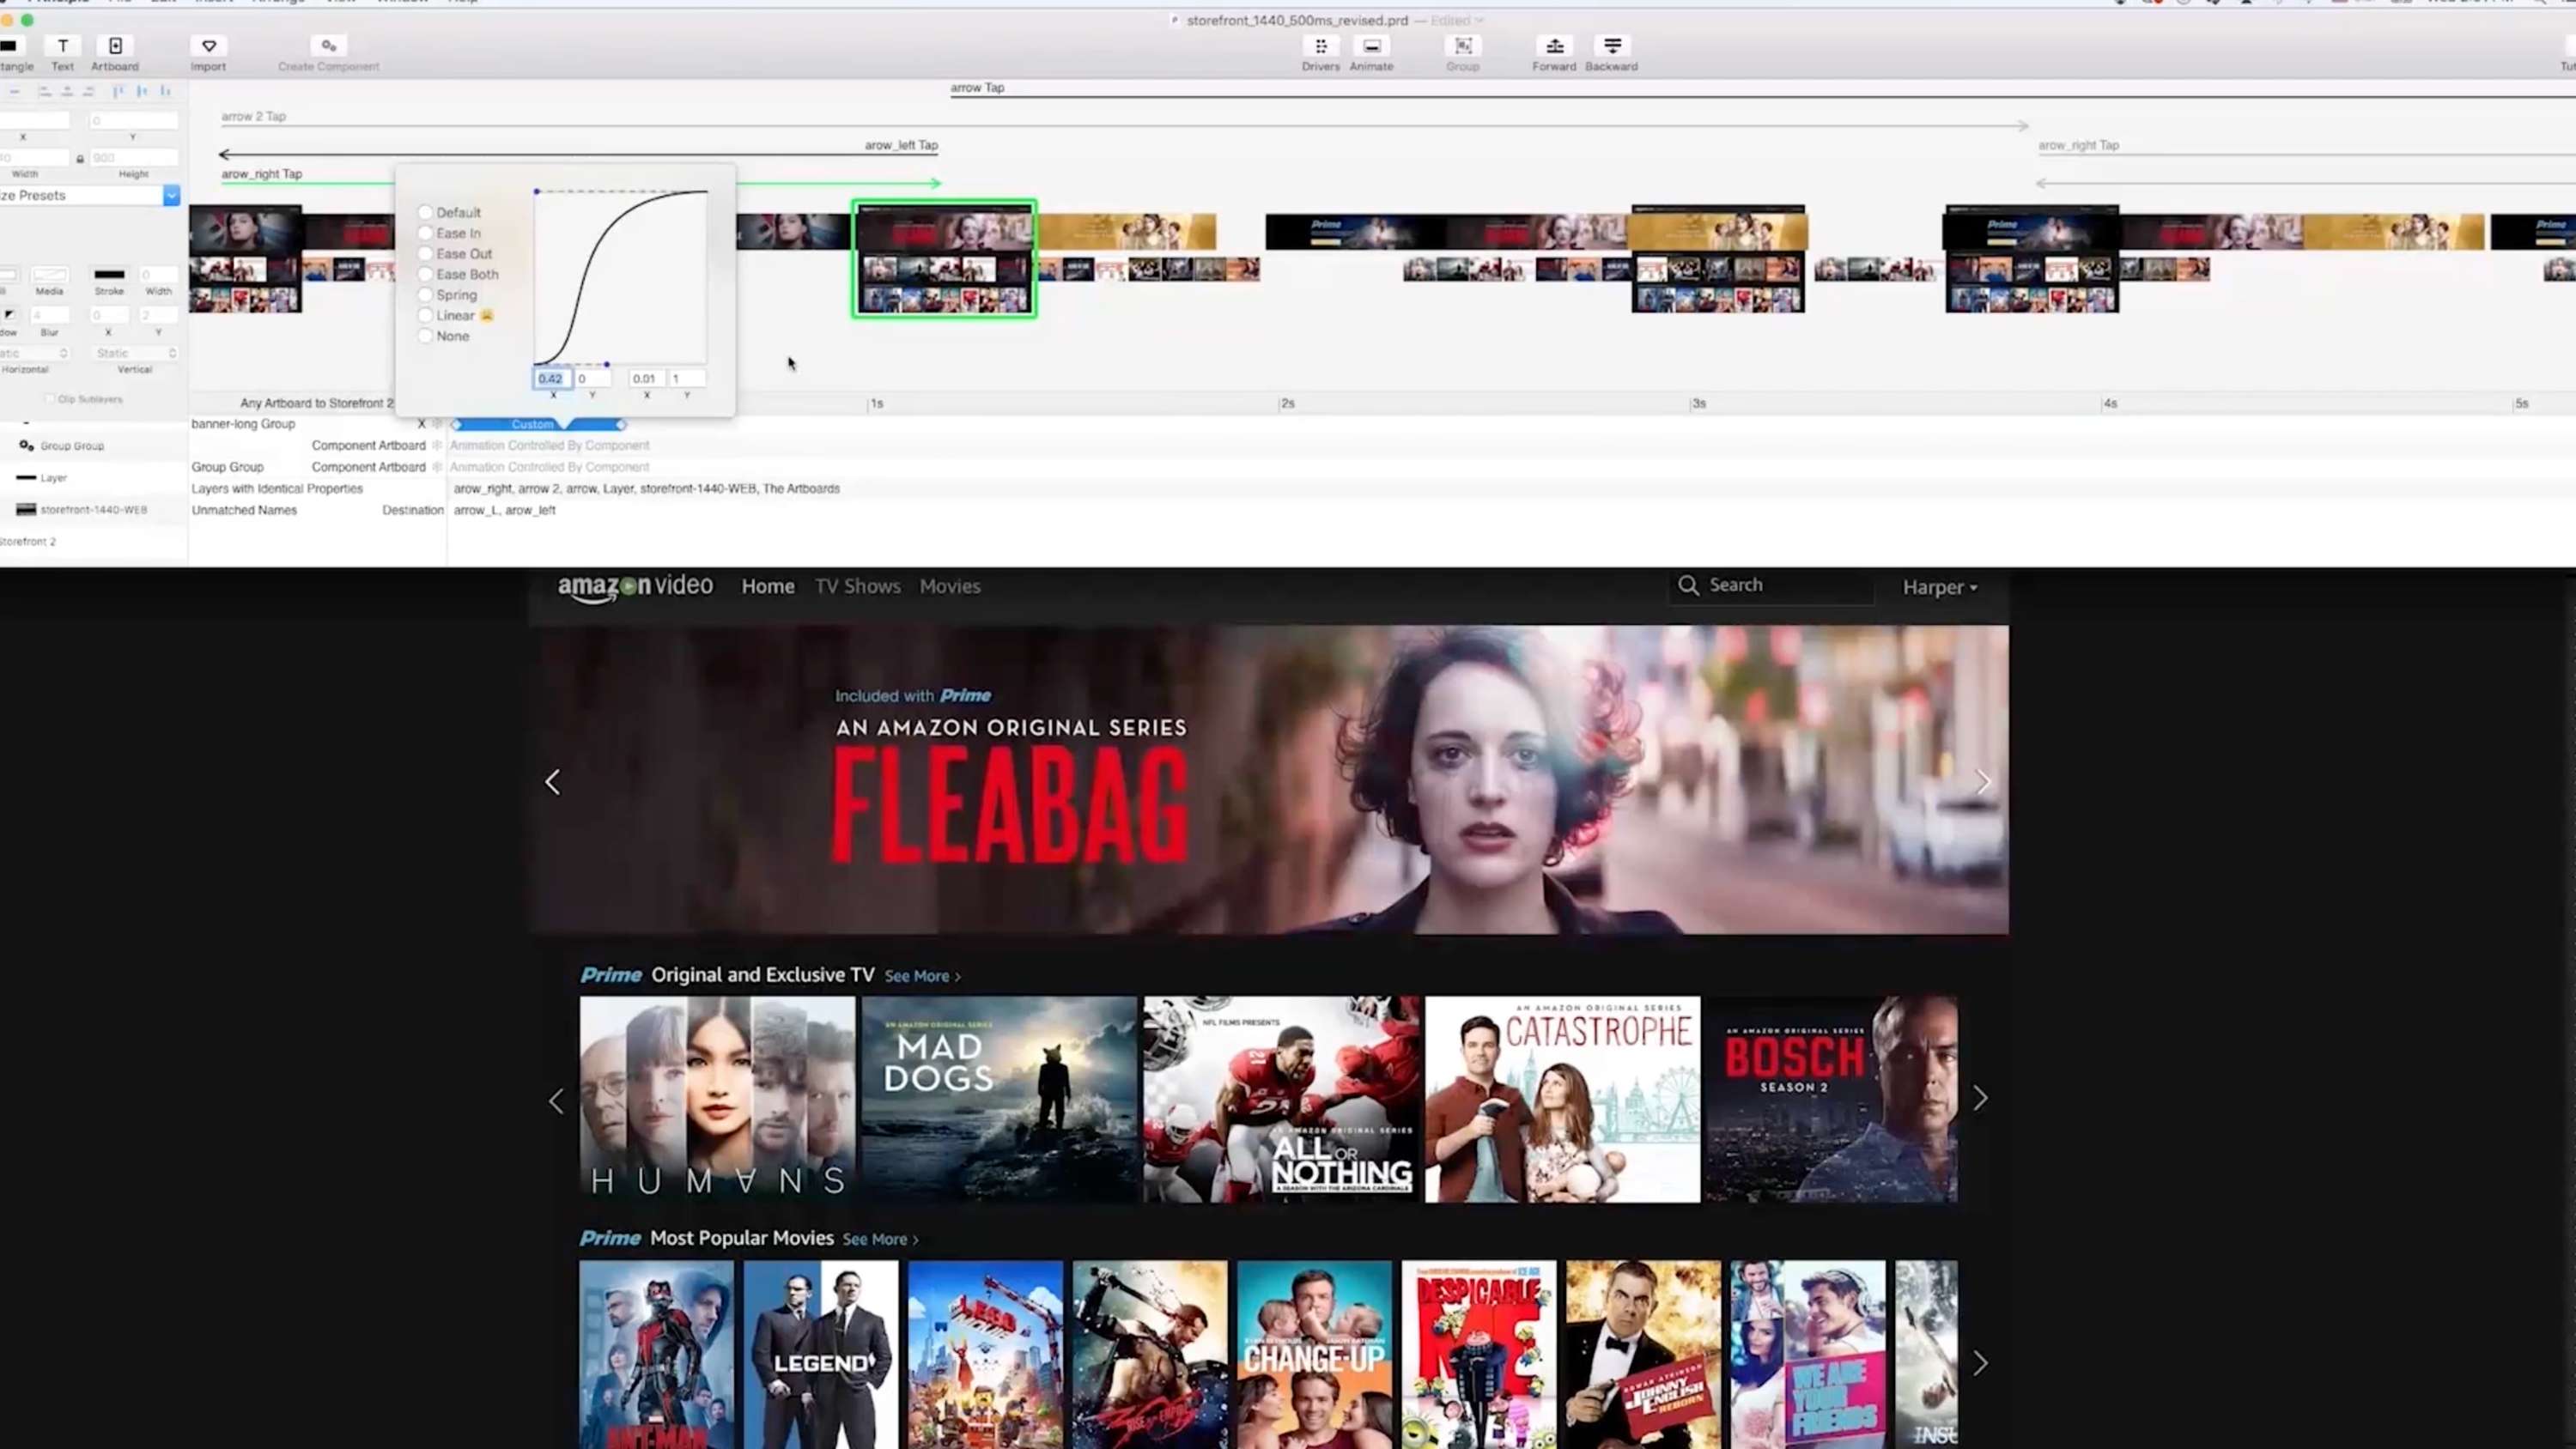Click the component icon beside Group Group layer

[x=26, y=445]
